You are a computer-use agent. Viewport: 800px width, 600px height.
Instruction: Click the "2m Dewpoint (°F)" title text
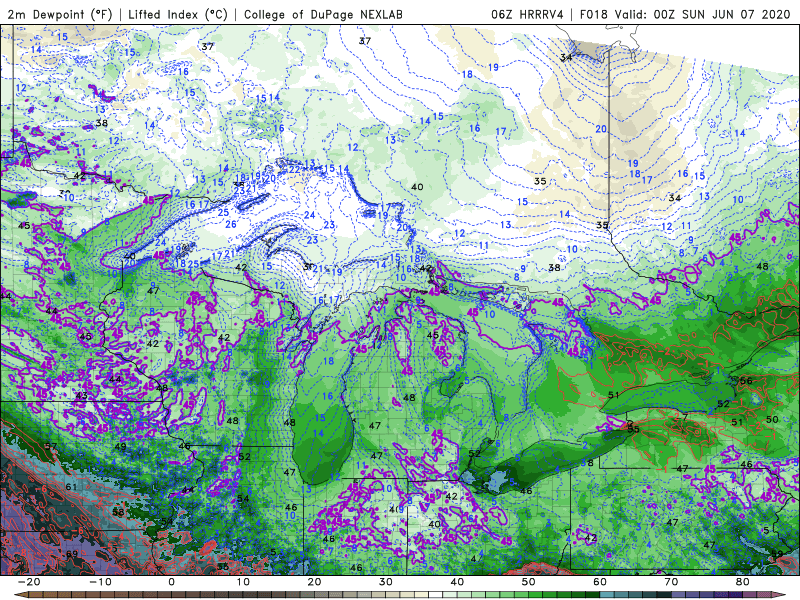tap(60, 14)
